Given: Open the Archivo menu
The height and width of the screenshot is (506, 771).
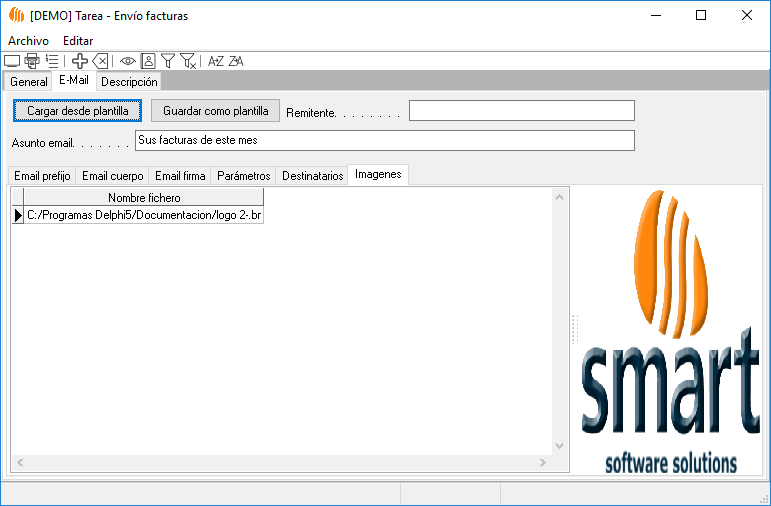Looking at the screenshot, I should (28, 41).
